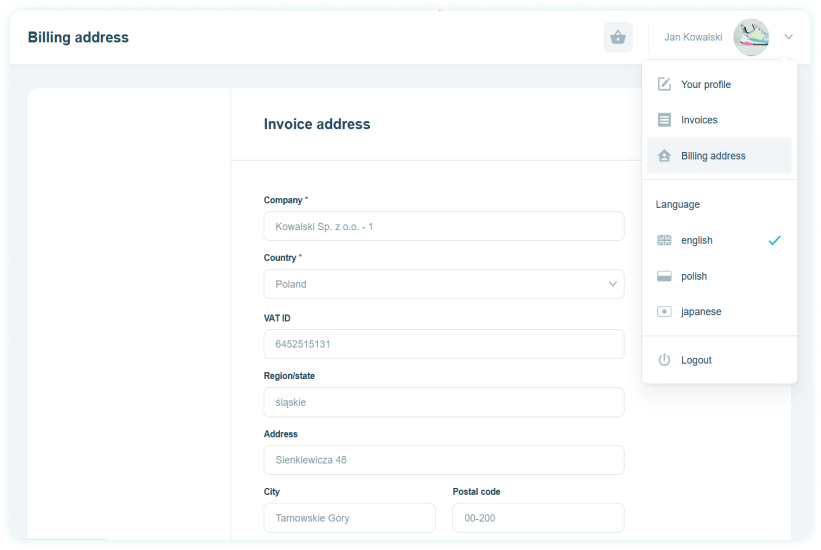
Task: Focus the VAT ID input field
Action: (x=443, y=344)
